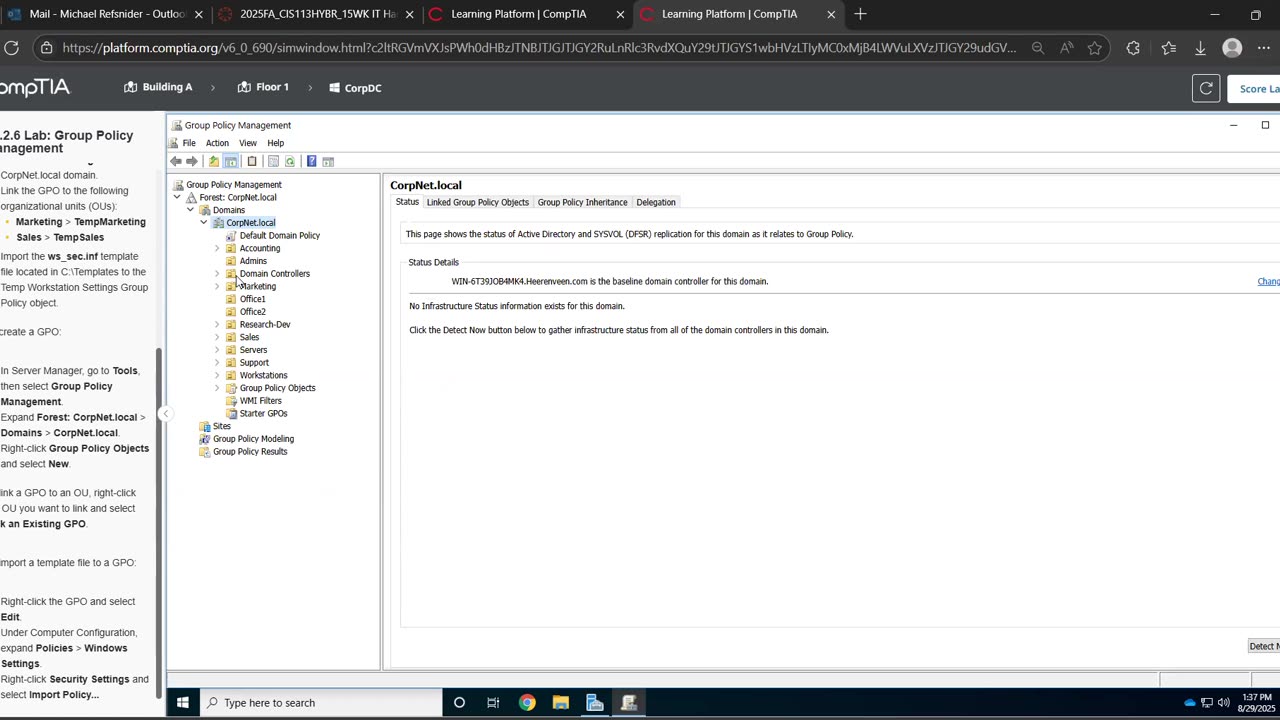The height and width of the screenshot is (720, 1280).
Task: Click the volume icon in the system tray
Action: coord(1223,703)
